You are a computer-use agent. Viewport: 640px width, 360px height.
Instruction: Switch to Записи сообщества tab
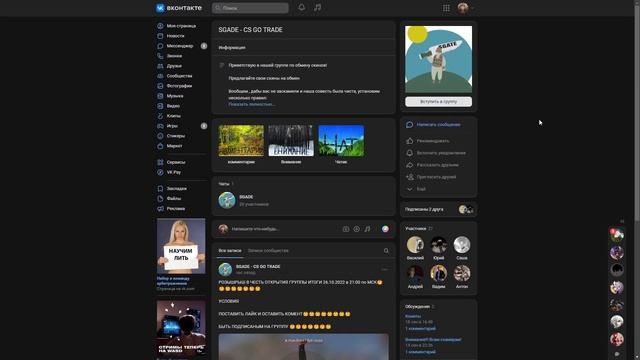pos(268,251)
